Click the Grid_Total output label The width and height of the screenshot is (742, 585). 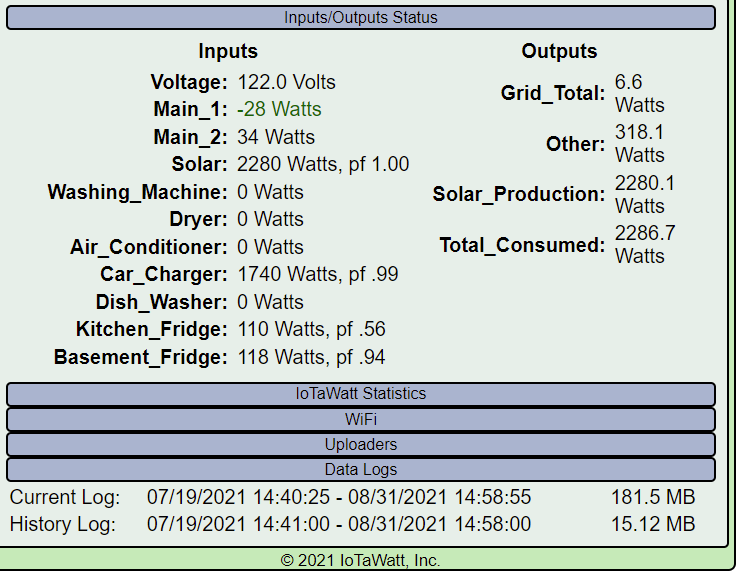click(x=553, y=93)
